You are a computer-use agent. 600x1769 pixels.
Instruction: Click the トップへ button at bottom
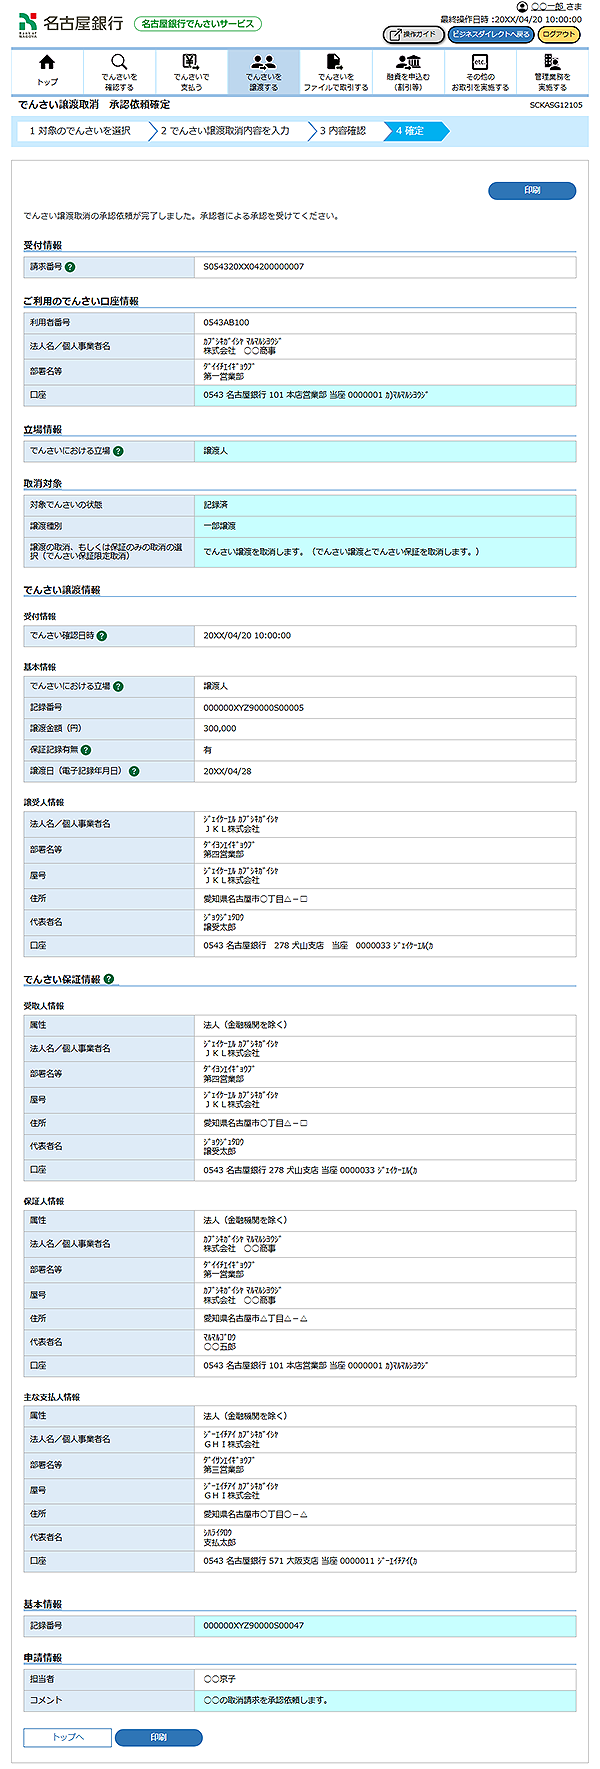point(67,1737)
